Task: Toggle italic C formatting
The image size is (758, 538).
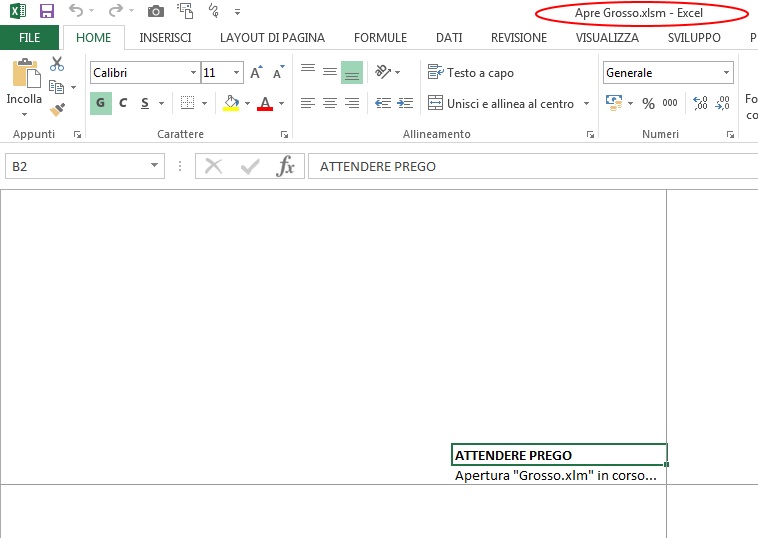Action: (123, 103)
